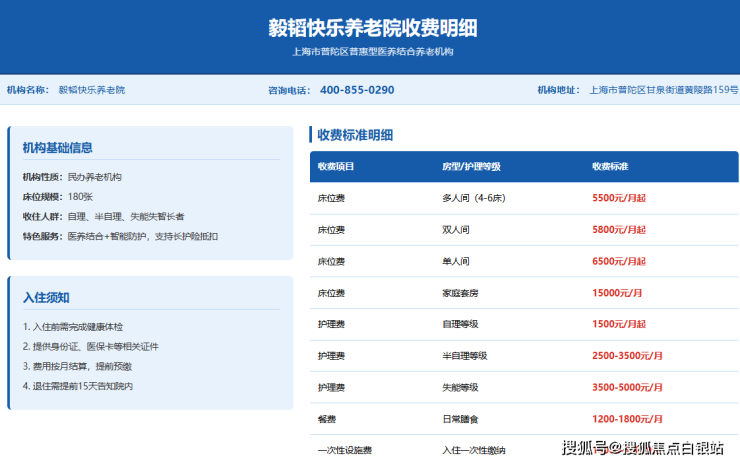The width and height of the screenshot is (740, 464).
Task: Click 护理费 in the 半自理等级 row
Action: (x=331, y=356)
